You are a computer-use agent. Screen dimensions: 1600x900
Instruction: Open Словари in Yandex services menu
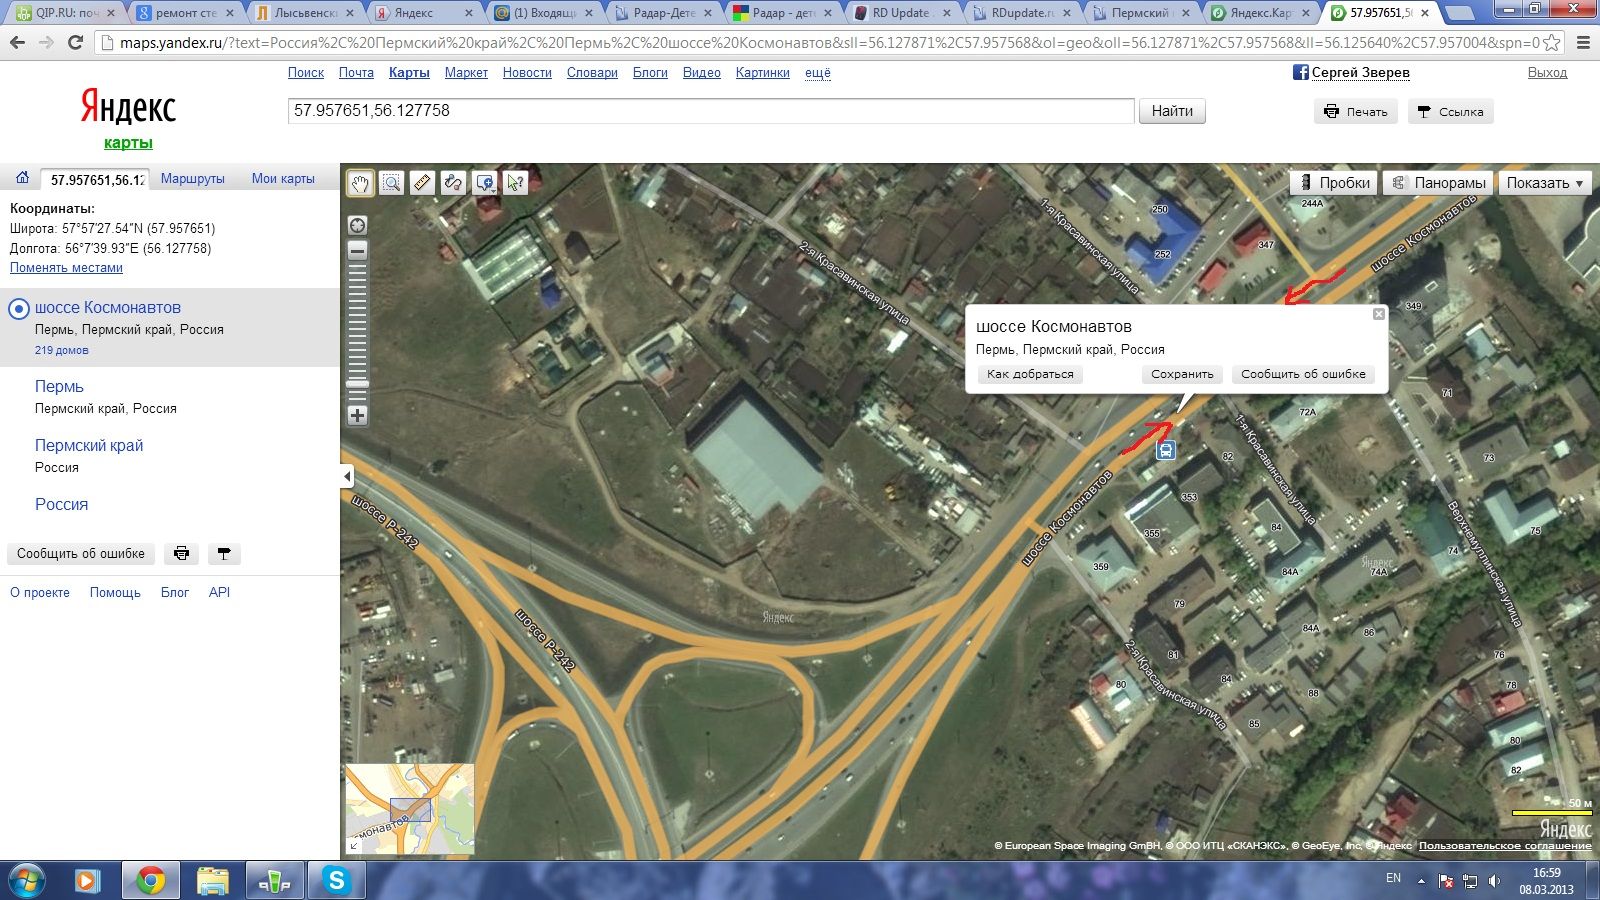(592, 73)
